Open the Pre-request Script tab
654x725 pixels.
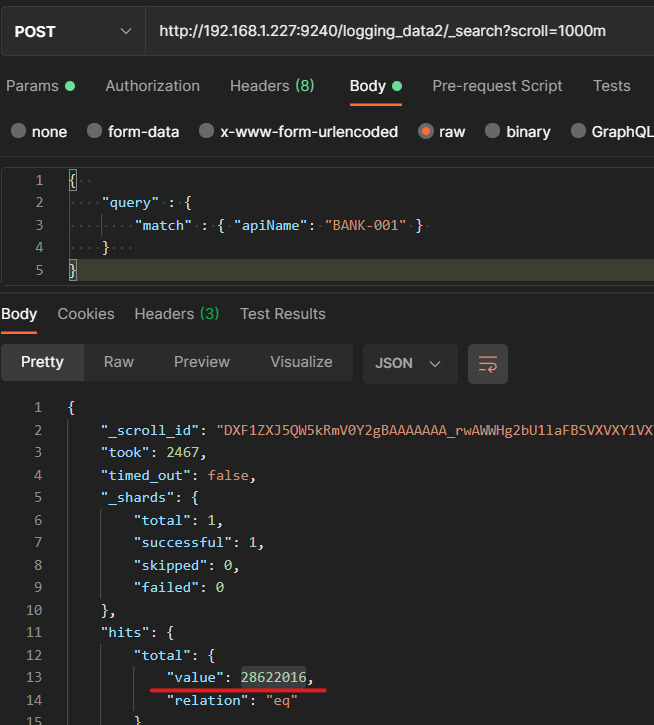point(497,86)
